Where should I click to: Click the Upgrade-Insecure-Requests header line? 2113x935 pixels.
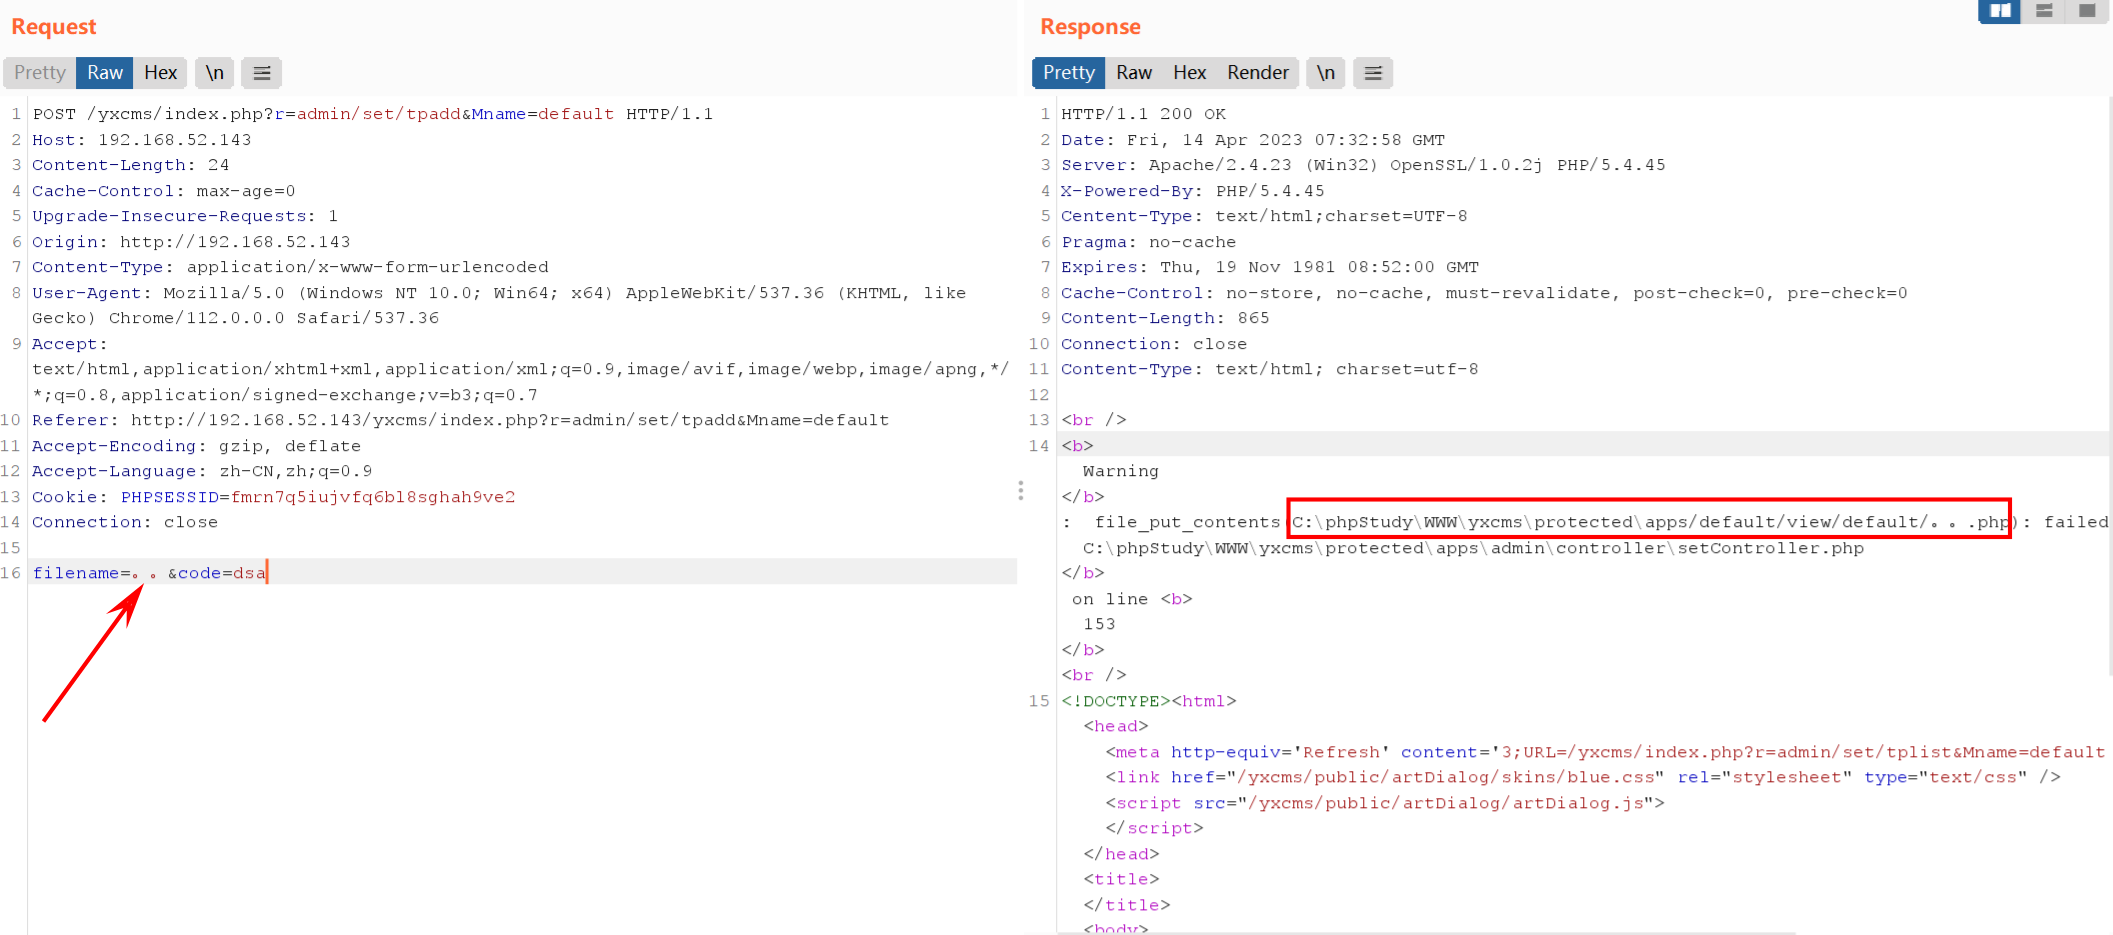tap(185, 216)
